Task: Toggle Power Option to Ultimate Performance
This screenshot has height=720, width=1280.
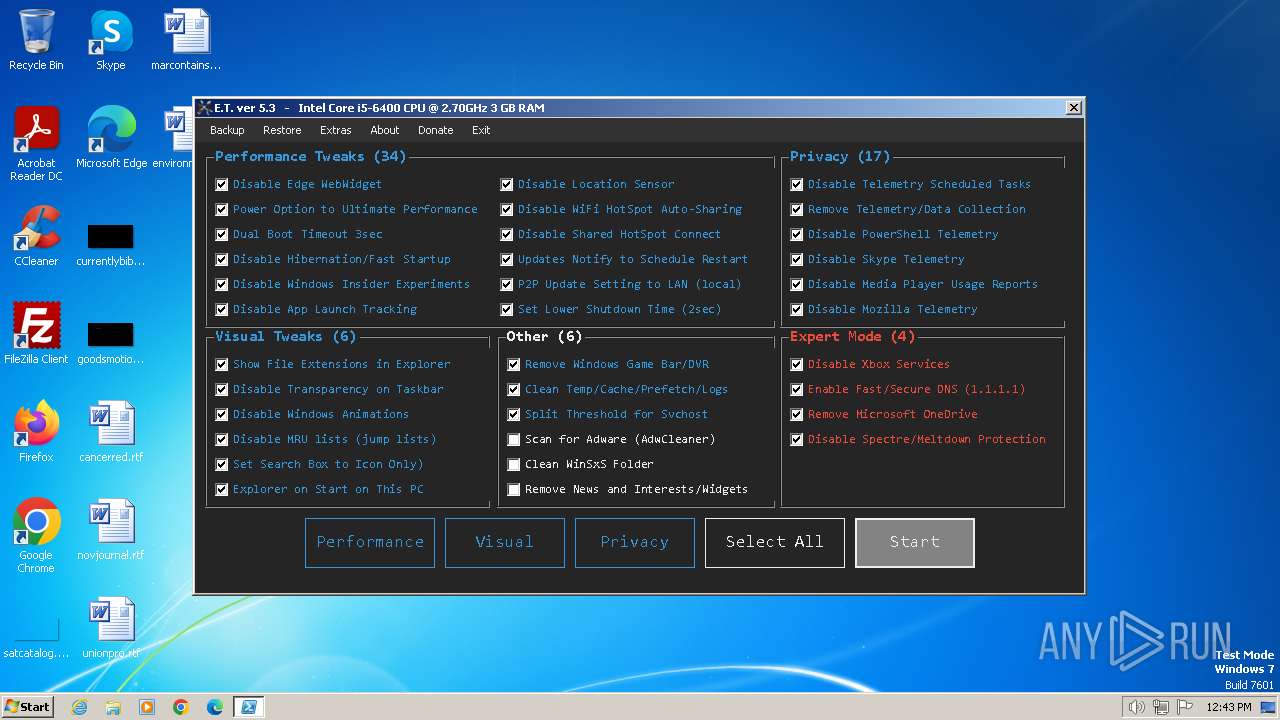Action: pos(222,210)
